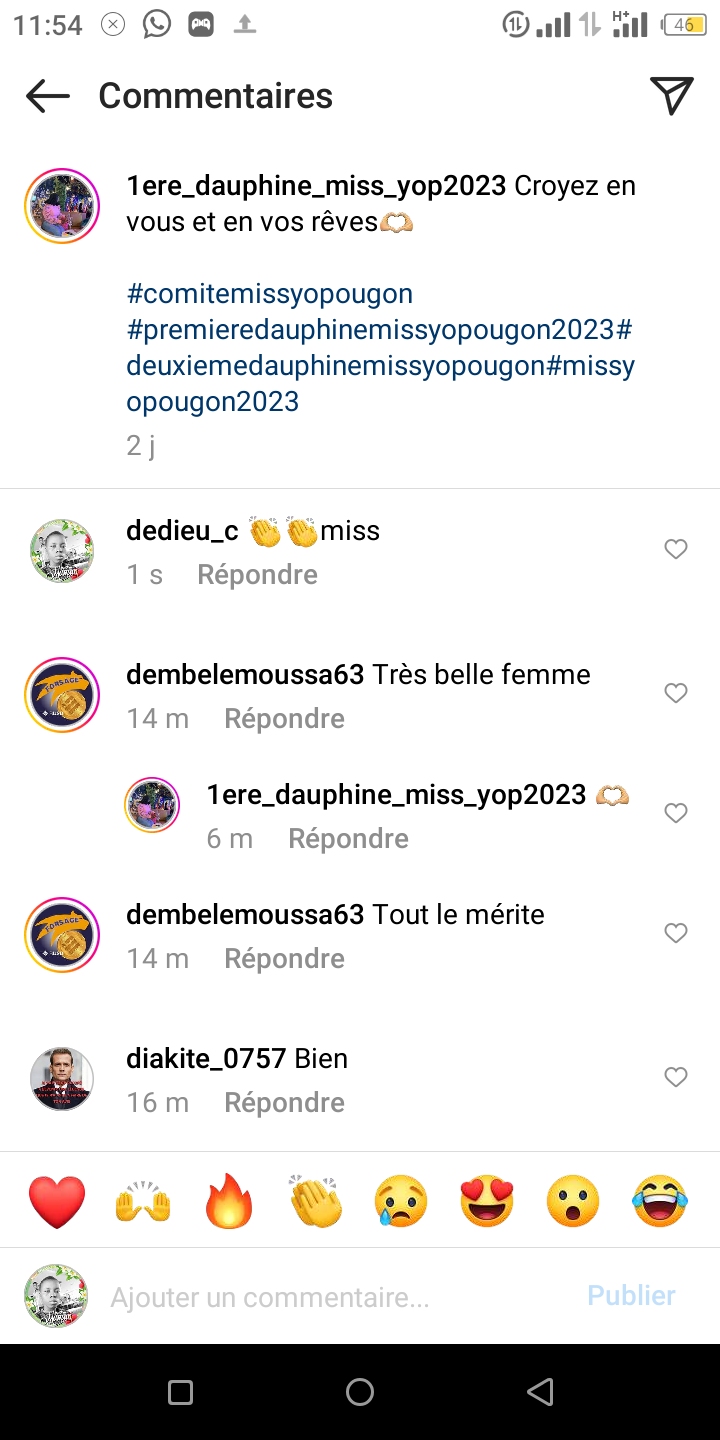Insert the crying sad face emoji
720x1440 pixels.
click(401, 1201)
